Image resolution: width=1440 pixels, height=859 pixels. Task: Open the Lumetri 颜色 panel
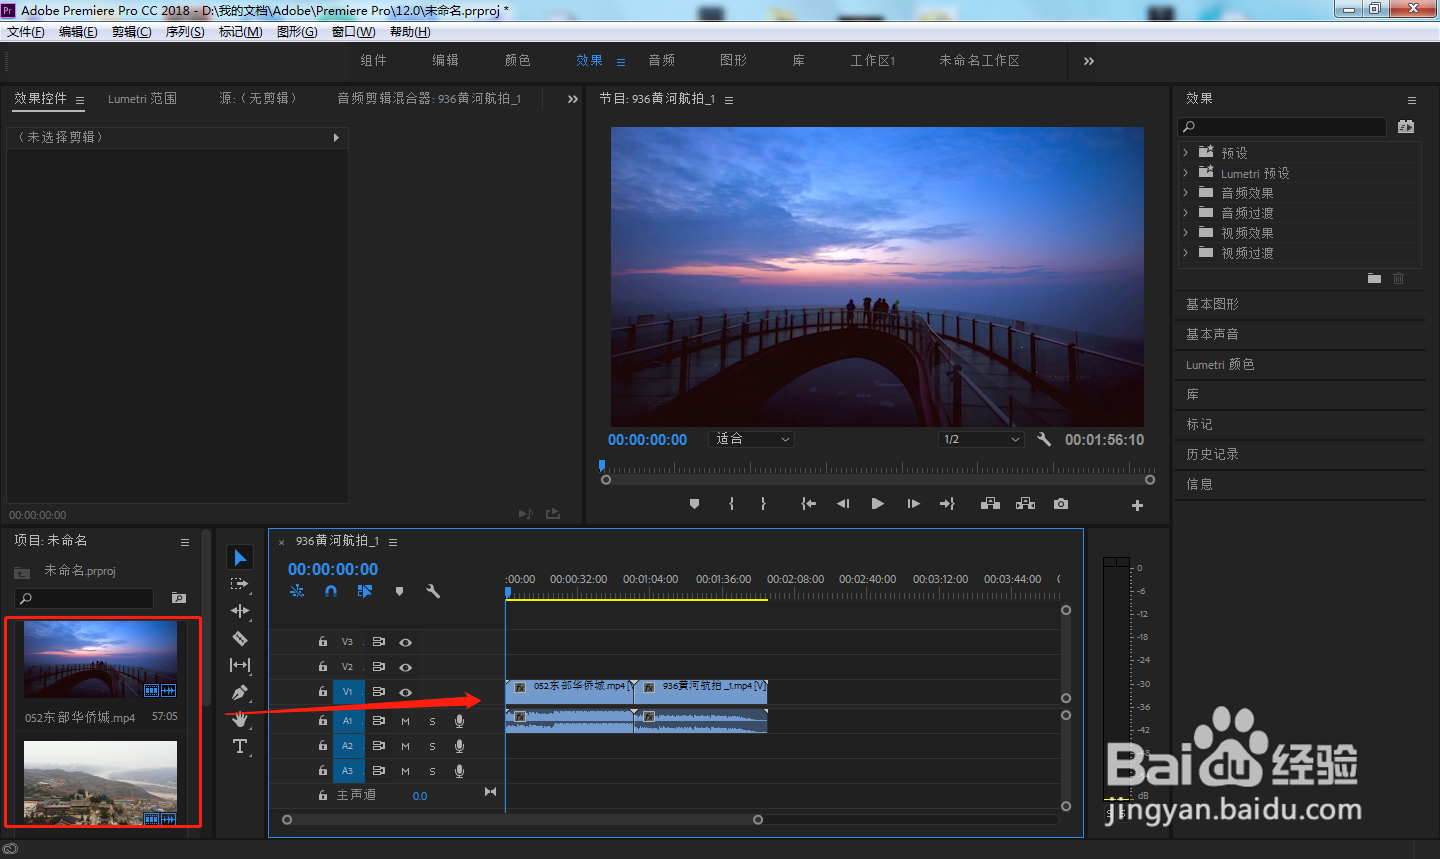pyautogui.click(x=1220, y=364)
